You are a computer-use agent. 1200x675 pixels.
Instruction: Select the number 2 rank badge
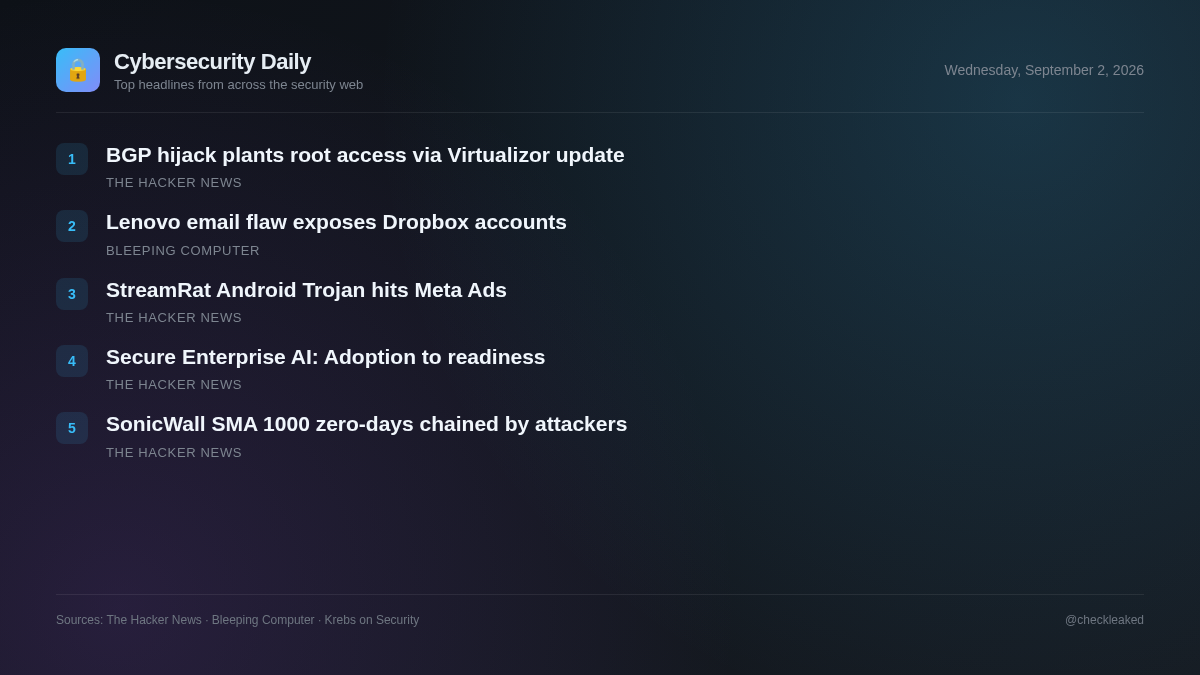[72, 226]
